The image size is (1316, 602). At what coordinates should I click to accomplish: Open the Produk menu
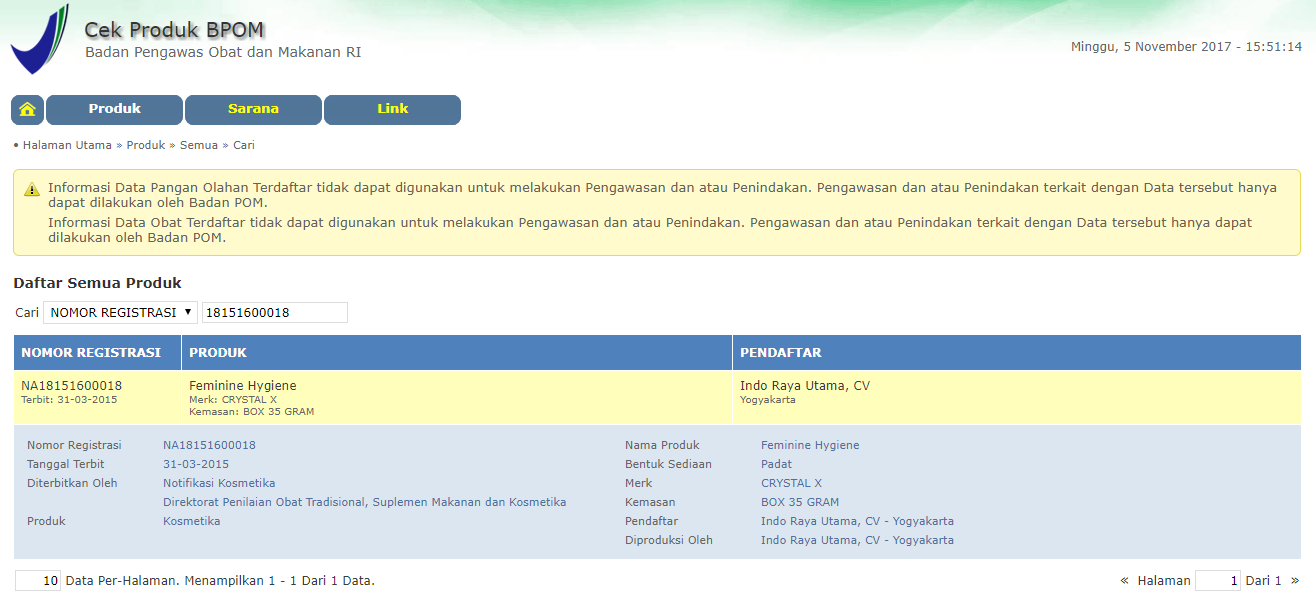[x=114, y=110]
